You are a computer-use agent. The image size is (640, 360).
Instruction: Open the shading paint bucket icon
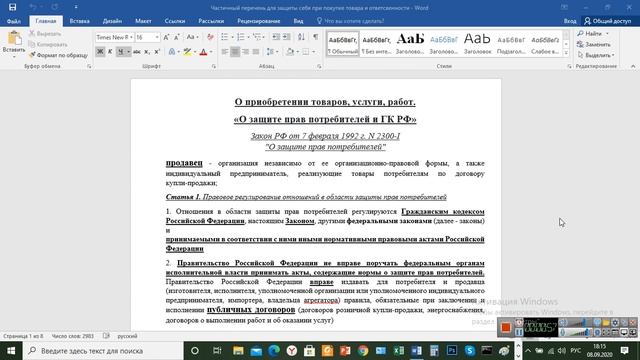click(290, 52)
